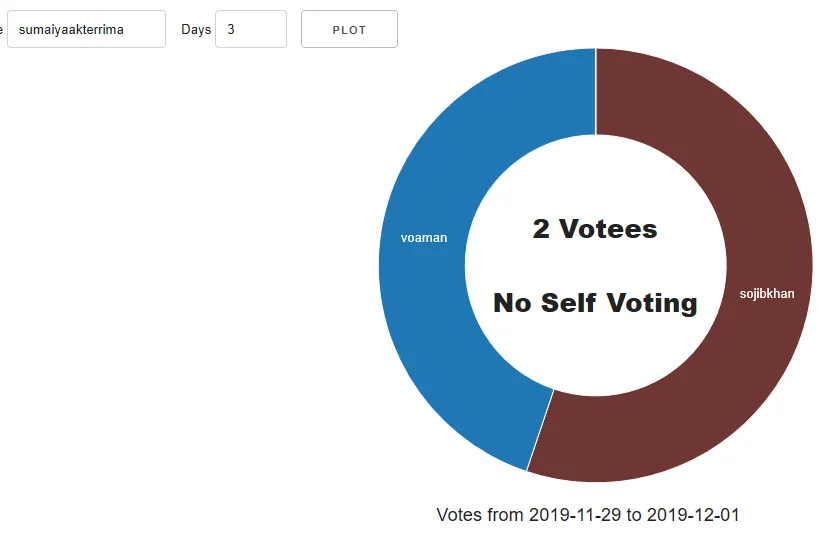Click the top white divider between donut segments
The height and width of the screenshot is (540, 828).
pos(596,91)
